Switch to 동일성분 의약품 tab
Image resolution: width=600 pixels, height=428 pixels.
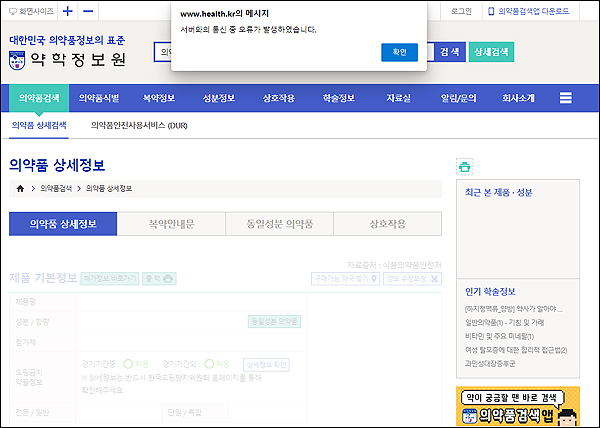coord(279,224)
